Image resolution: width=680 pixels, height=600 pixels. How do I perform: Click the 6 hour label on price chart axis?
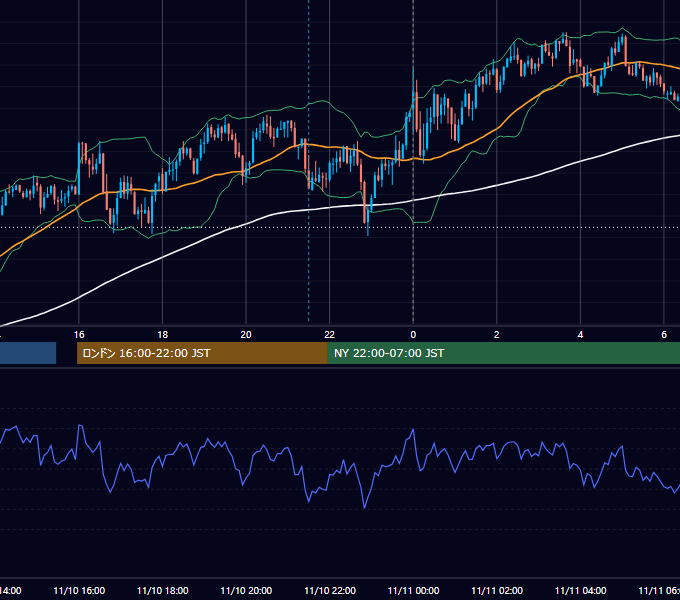pyautogui.click(x=664, y=335)
